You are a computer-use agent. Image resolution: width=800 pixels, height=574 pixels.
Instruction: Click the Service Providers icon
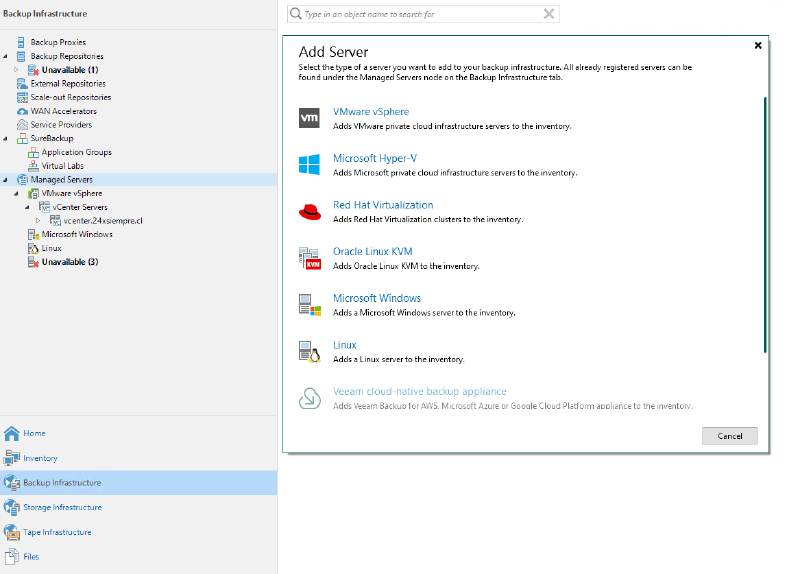point(22,125)
